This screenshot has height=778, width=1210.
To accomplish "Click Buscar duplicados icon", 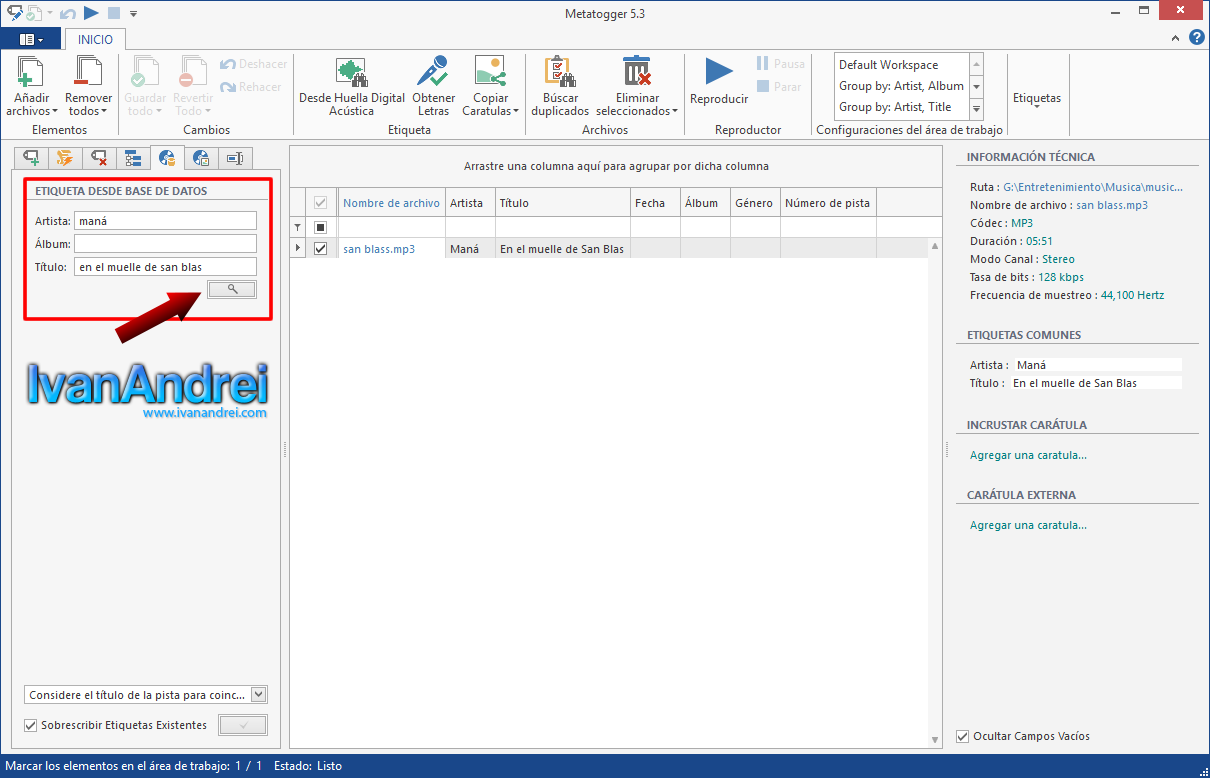I will click(x=560, y=72).
